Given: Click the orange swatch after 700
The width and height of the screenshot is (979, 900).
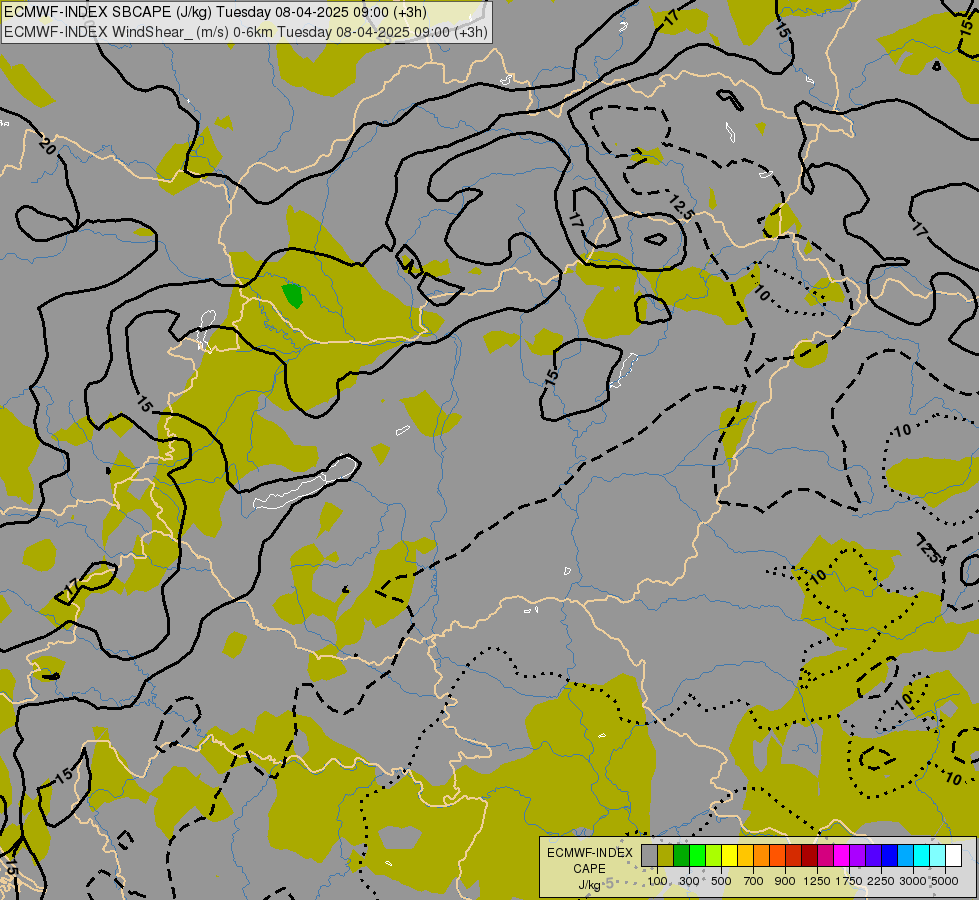Looking at the screenshot, I should [x=761, y=856].
